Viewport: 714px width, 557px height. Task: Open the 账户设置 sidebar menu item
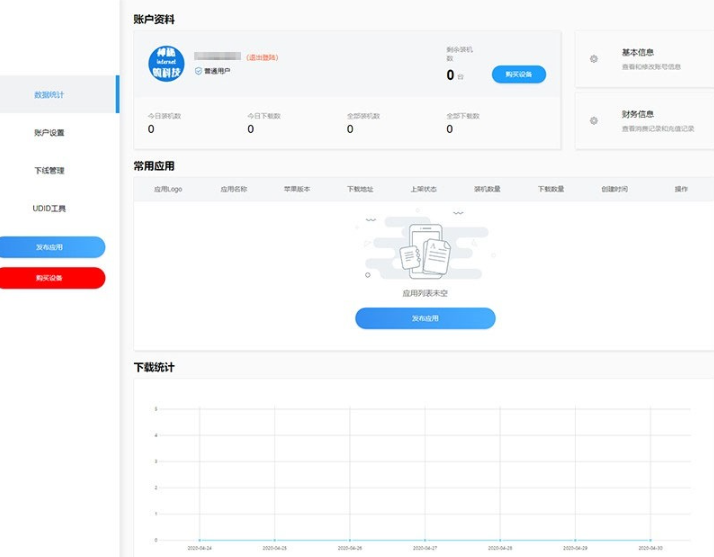point(49,133)
